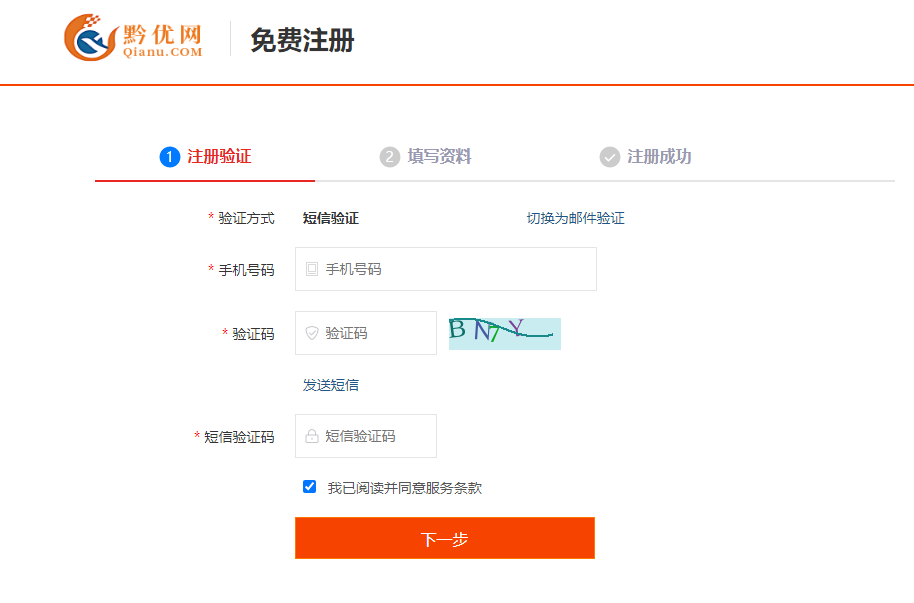Refresh the captcha image
This screenshot has height=603, width=914.
(504, 333)
